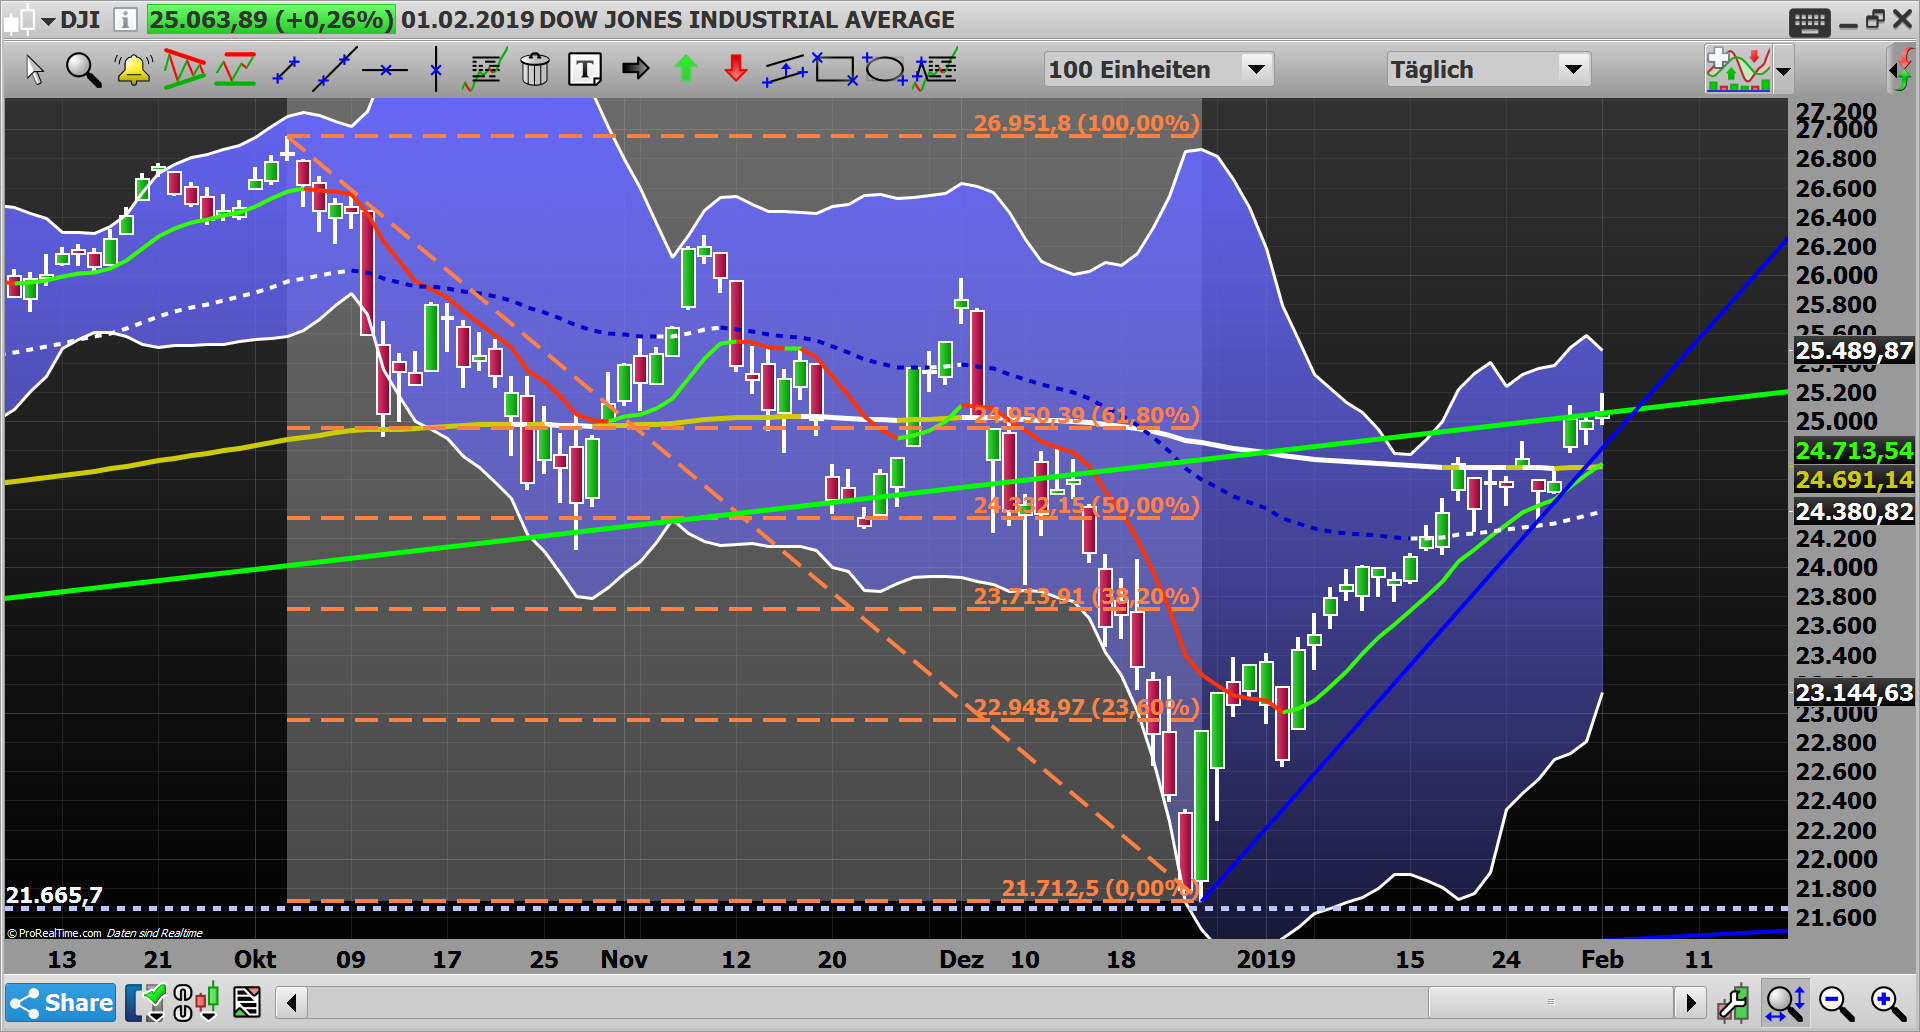Click the green price change 25.063,89 box

click(271, 20)
